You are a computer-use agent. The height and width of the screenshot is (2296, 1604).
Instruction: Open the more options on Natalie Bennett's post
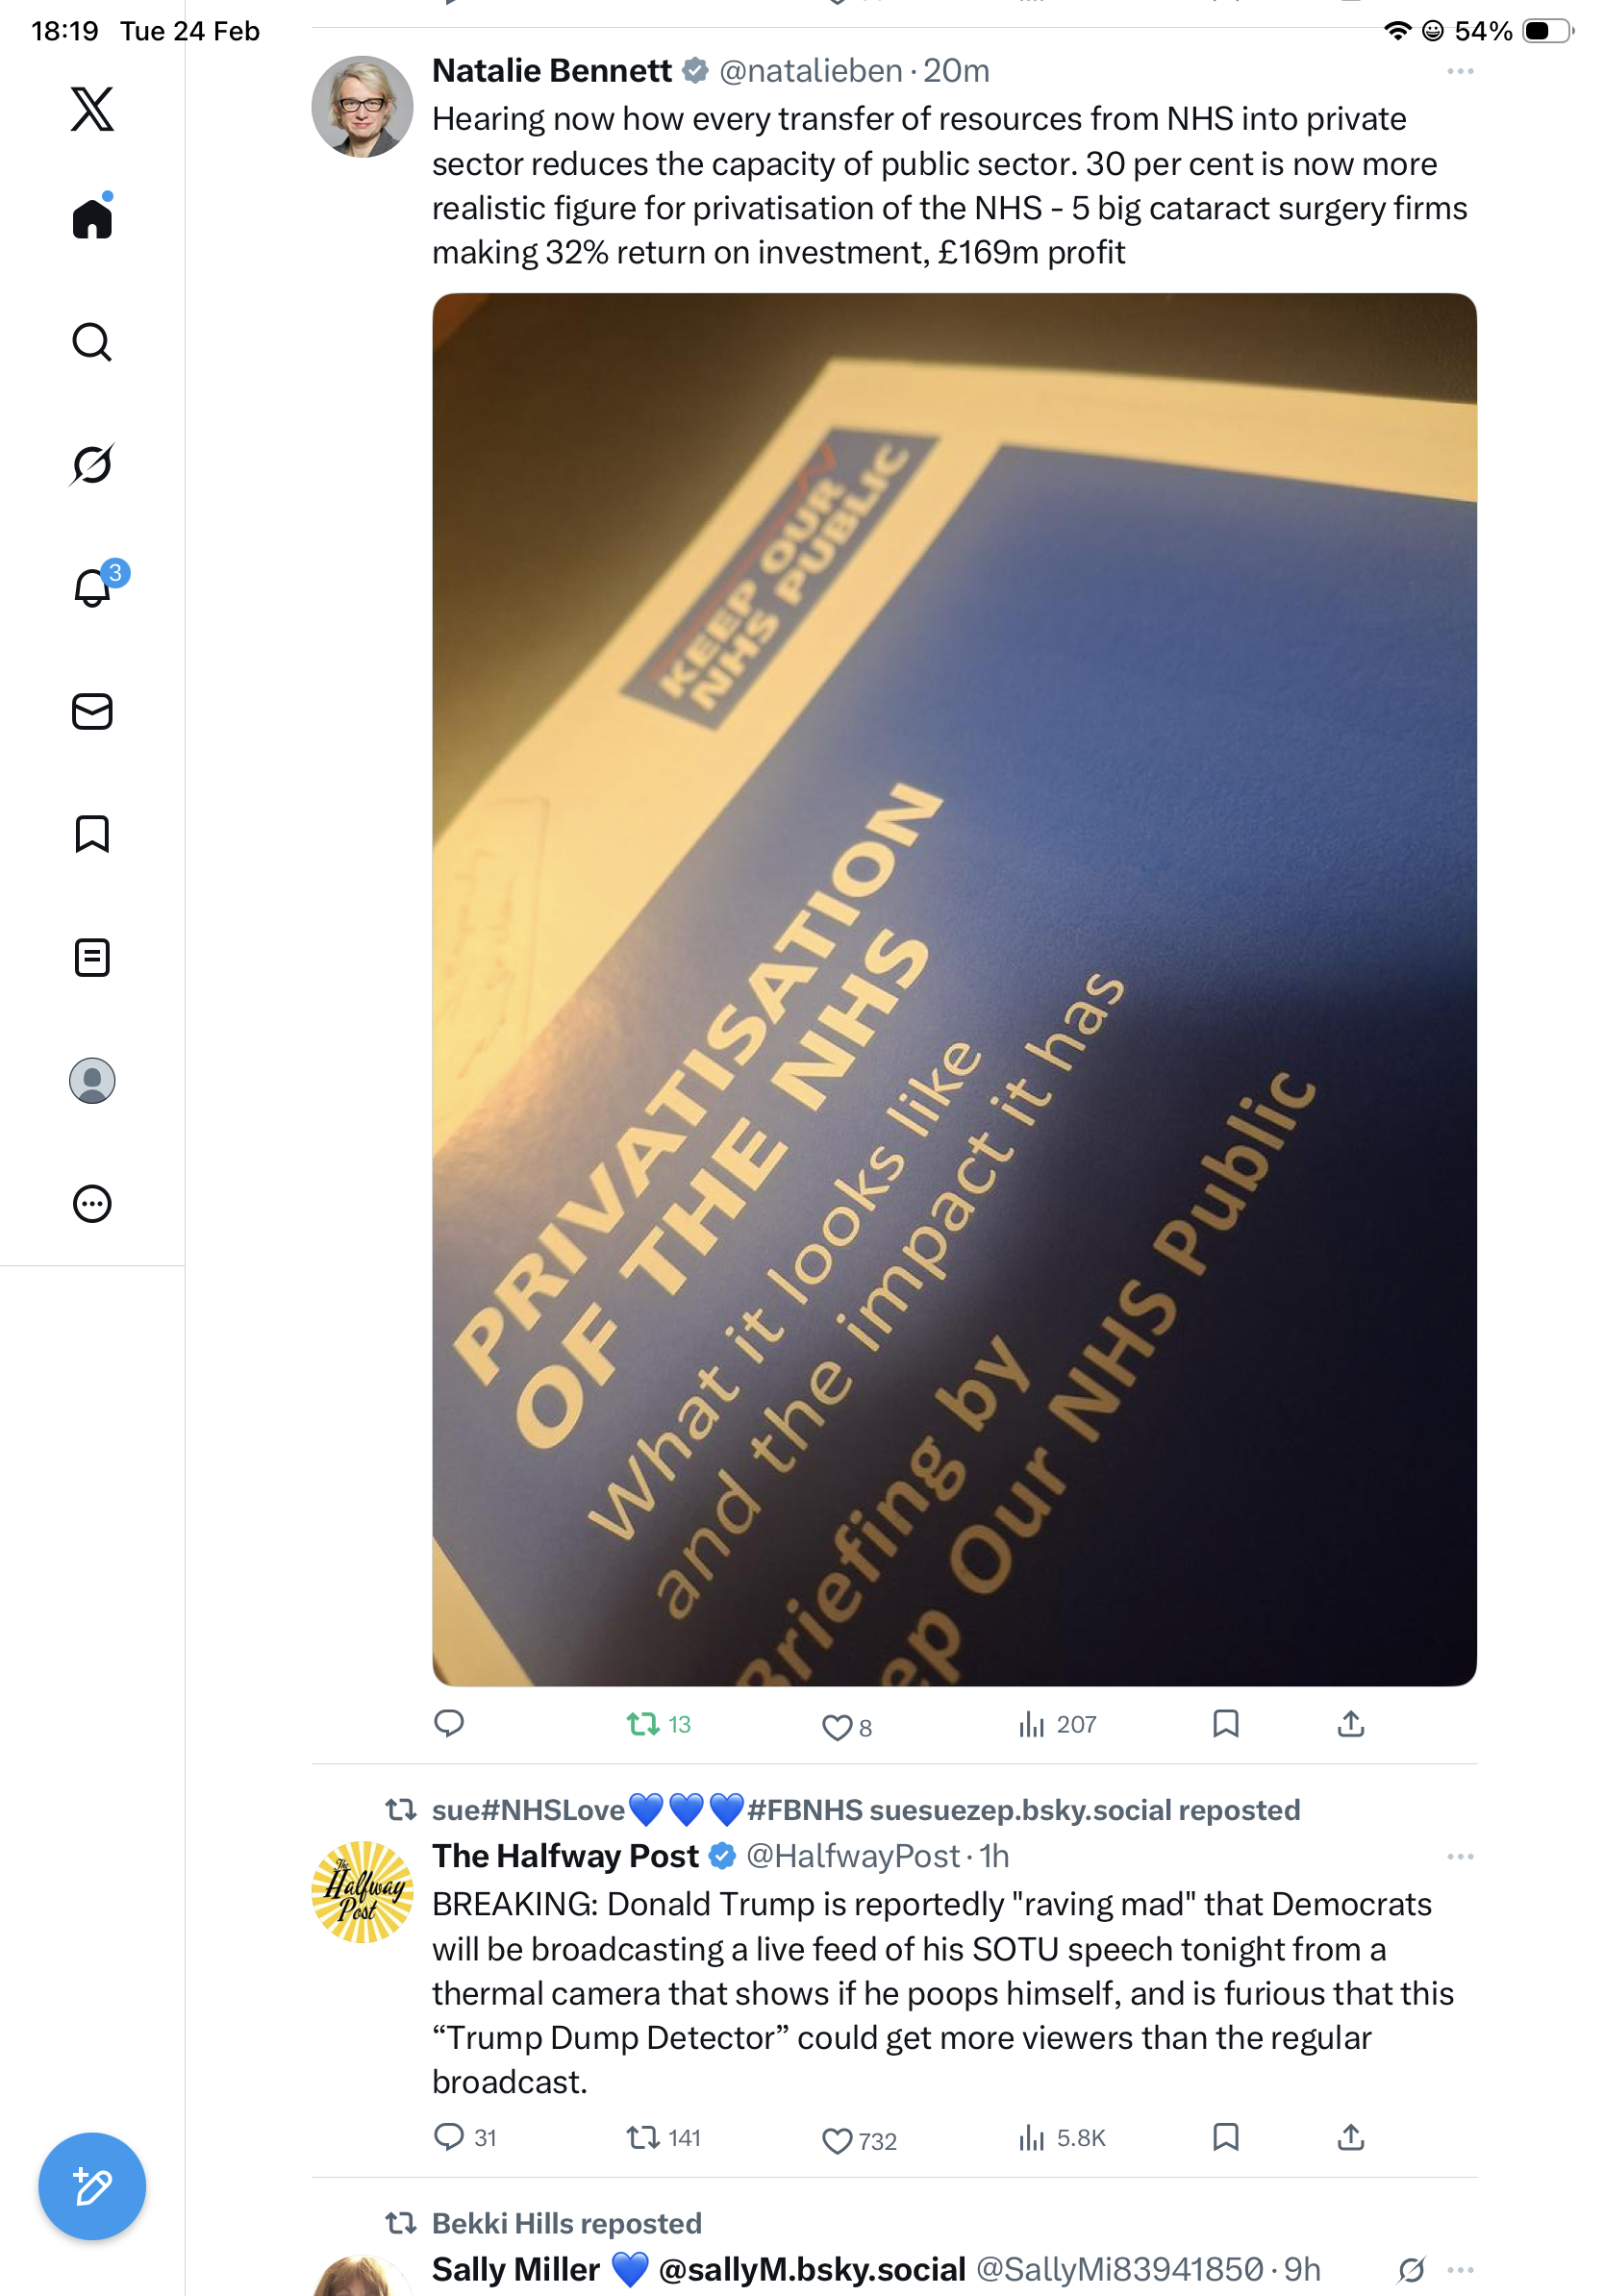[x=1460, y=71]
